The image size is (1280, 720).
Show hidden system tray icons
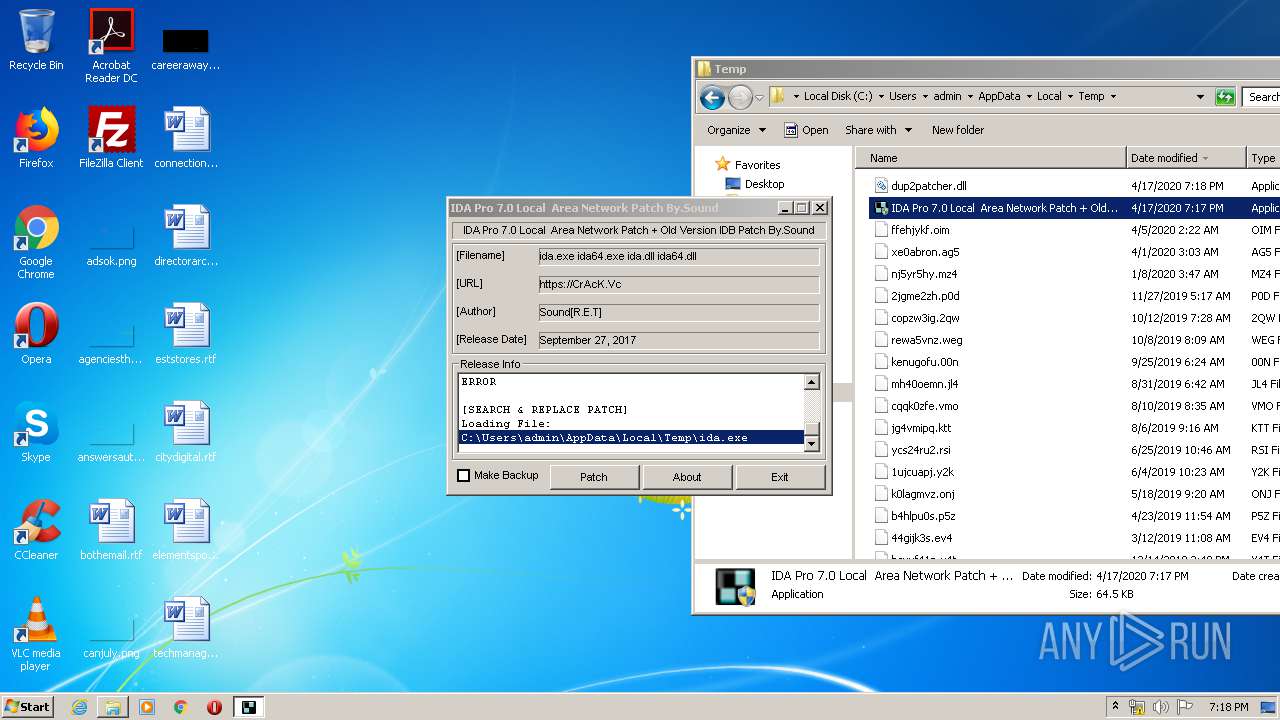pos(1116,707)
